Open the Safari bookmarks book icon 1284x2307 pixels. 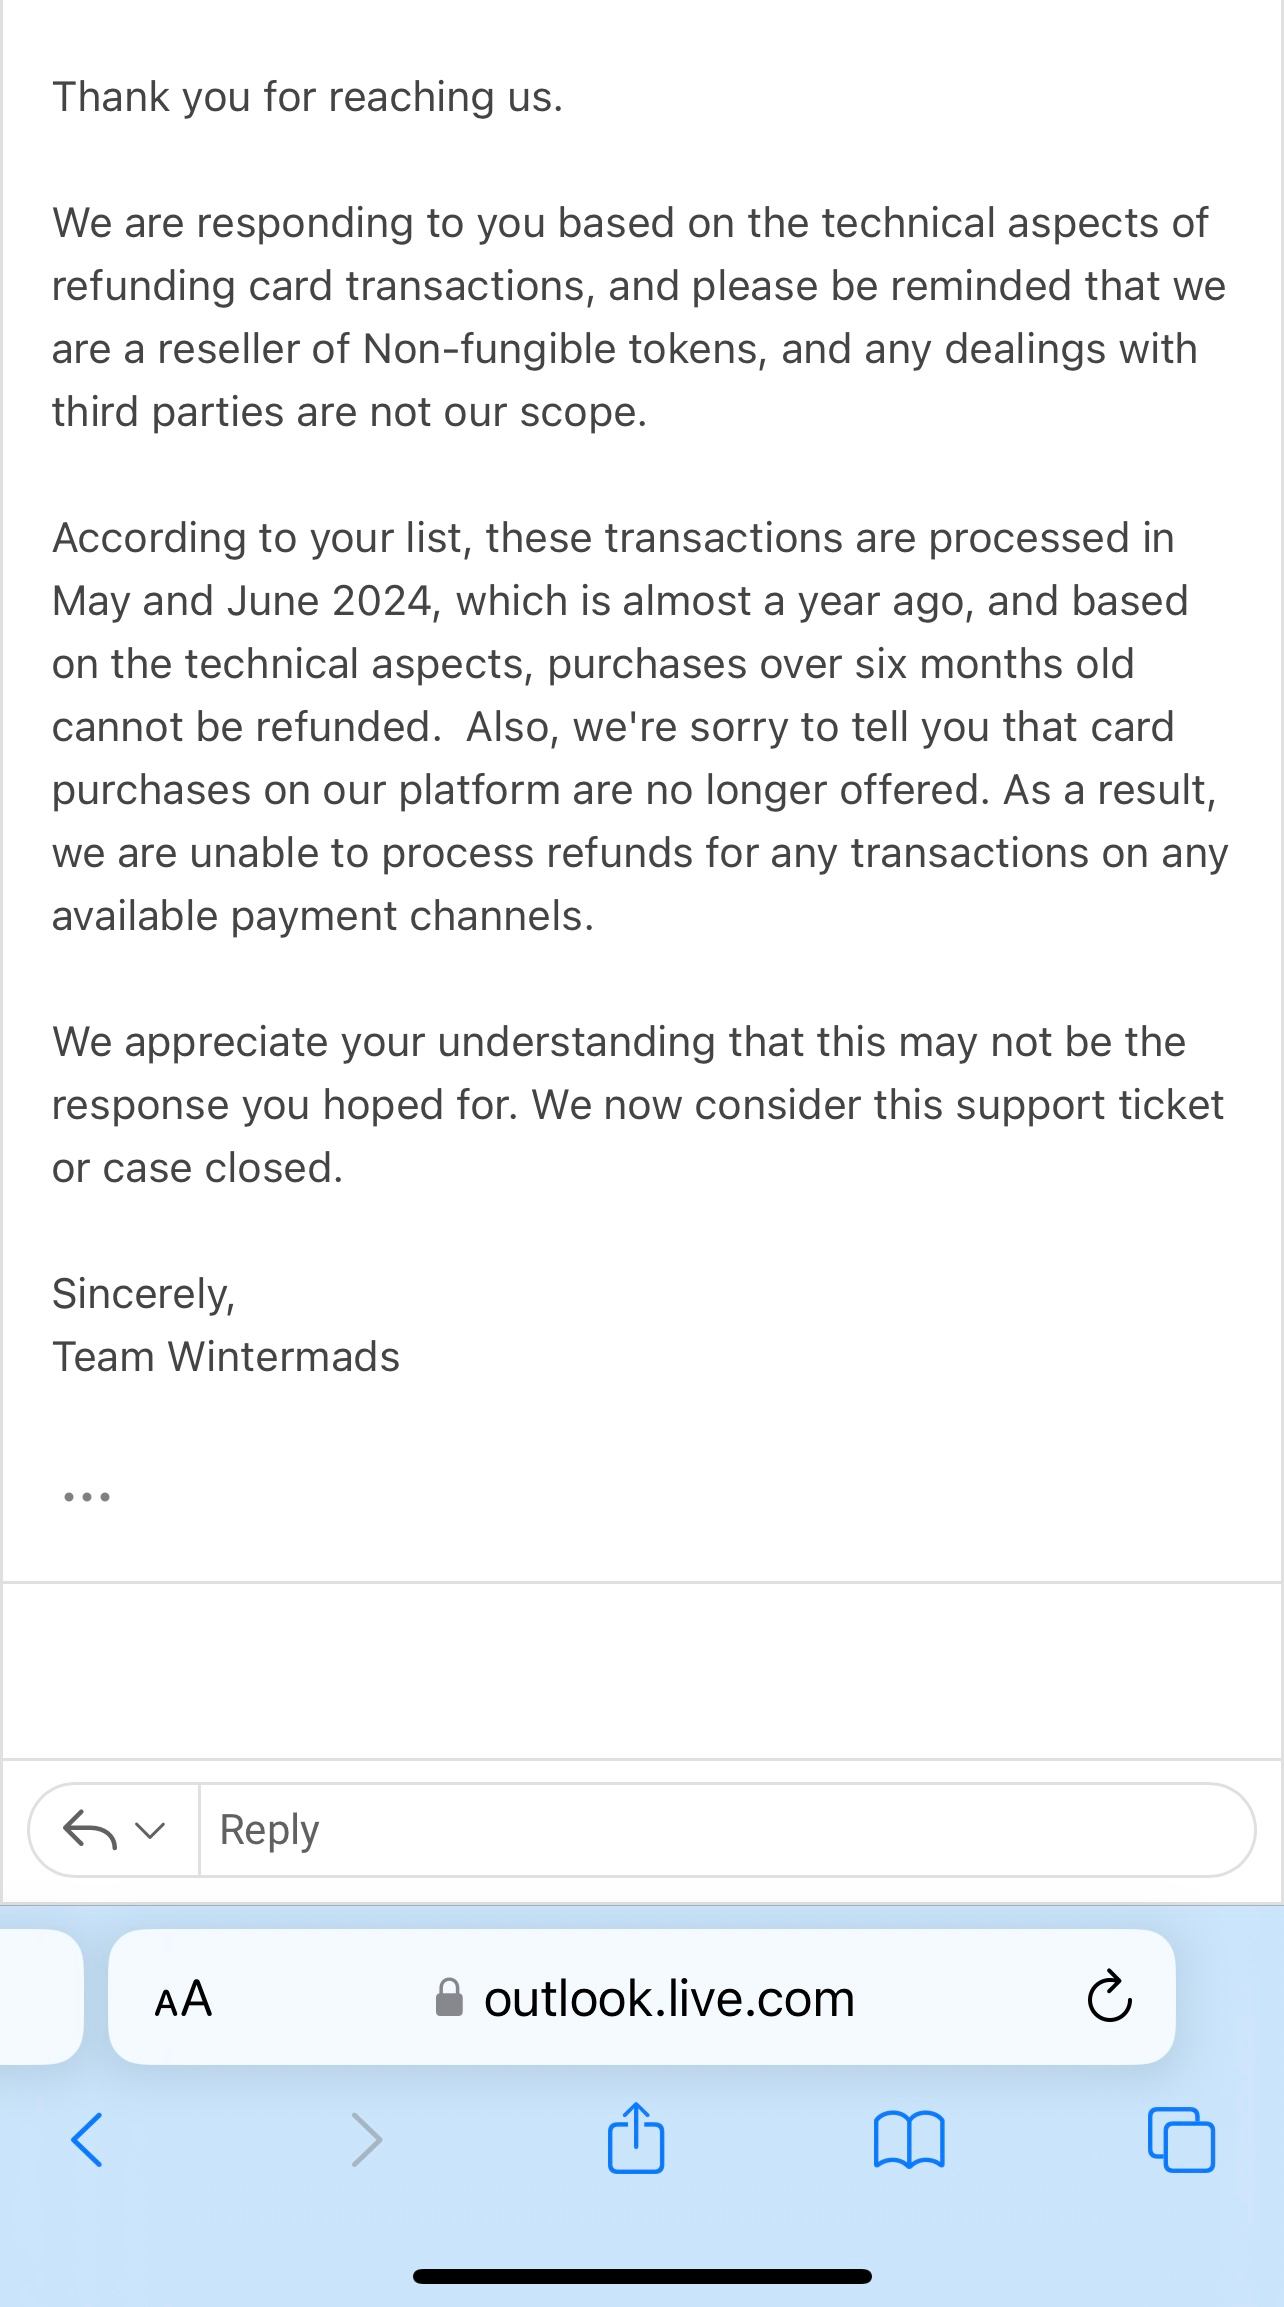point(908,2140)
